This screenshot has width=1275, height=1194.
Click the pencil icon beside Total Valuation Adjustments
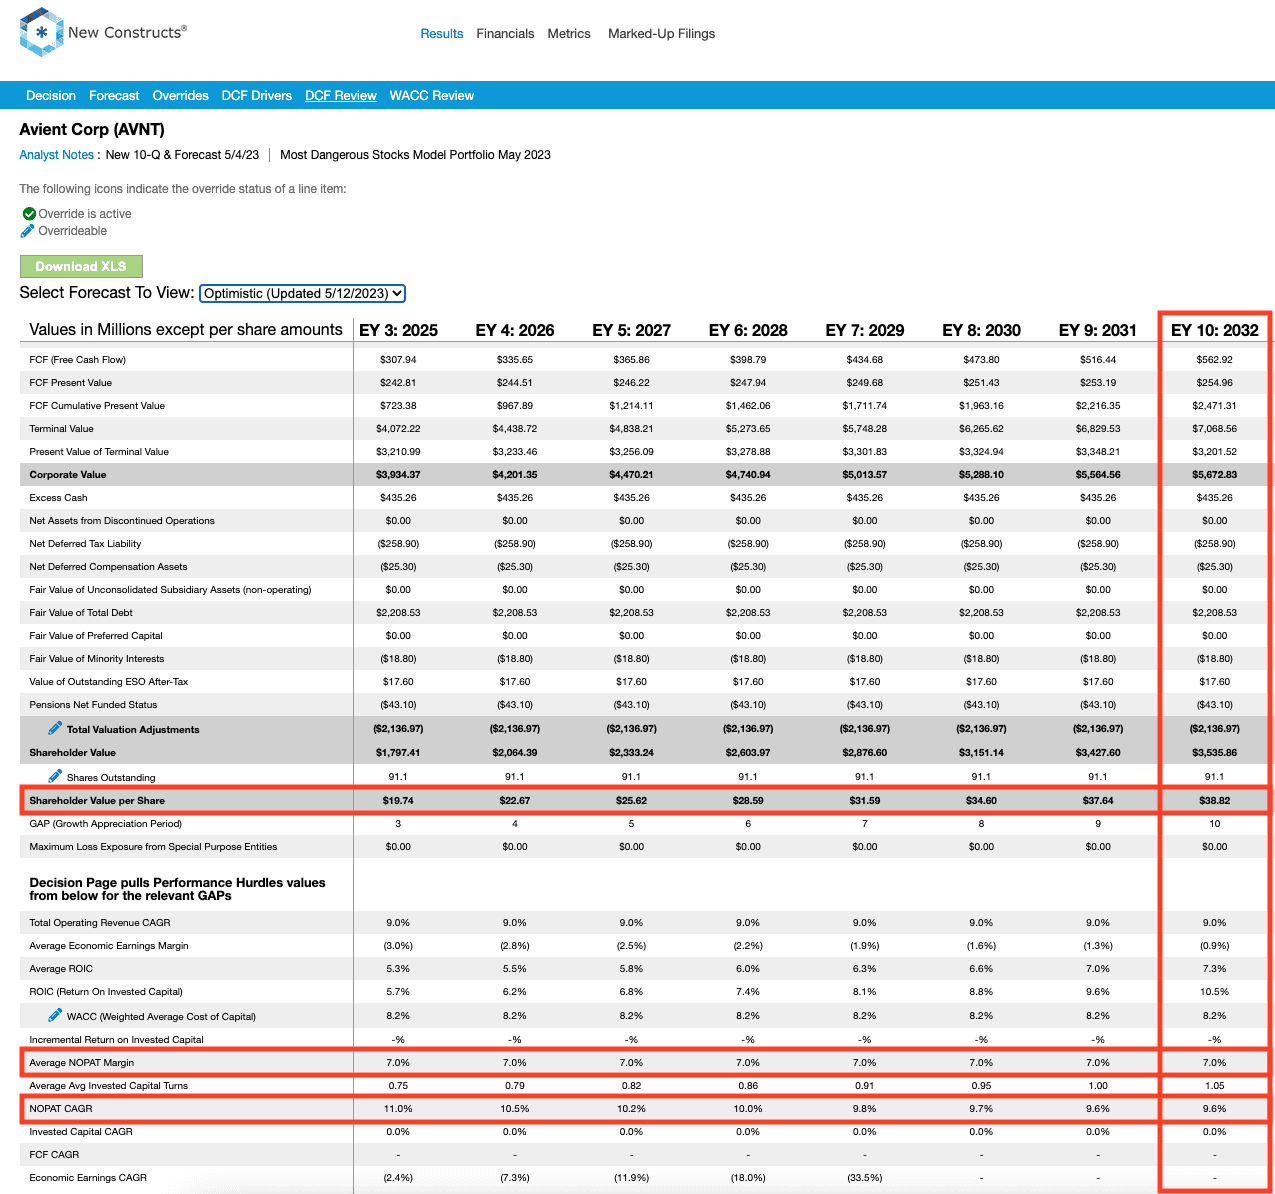[55, 728]
